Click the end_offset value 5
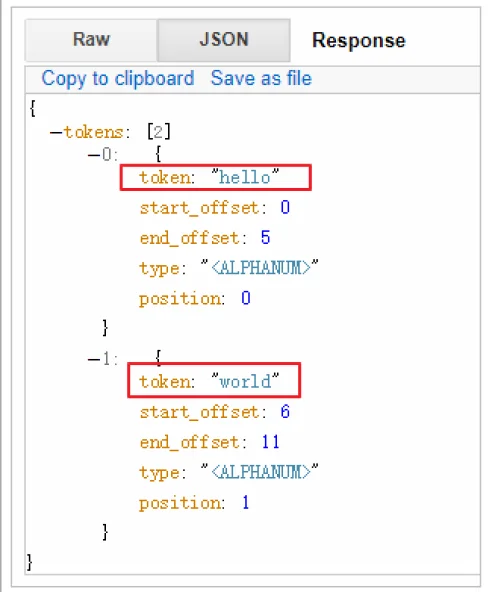Screen dimensions: 489x592 [x=265, y=238]
